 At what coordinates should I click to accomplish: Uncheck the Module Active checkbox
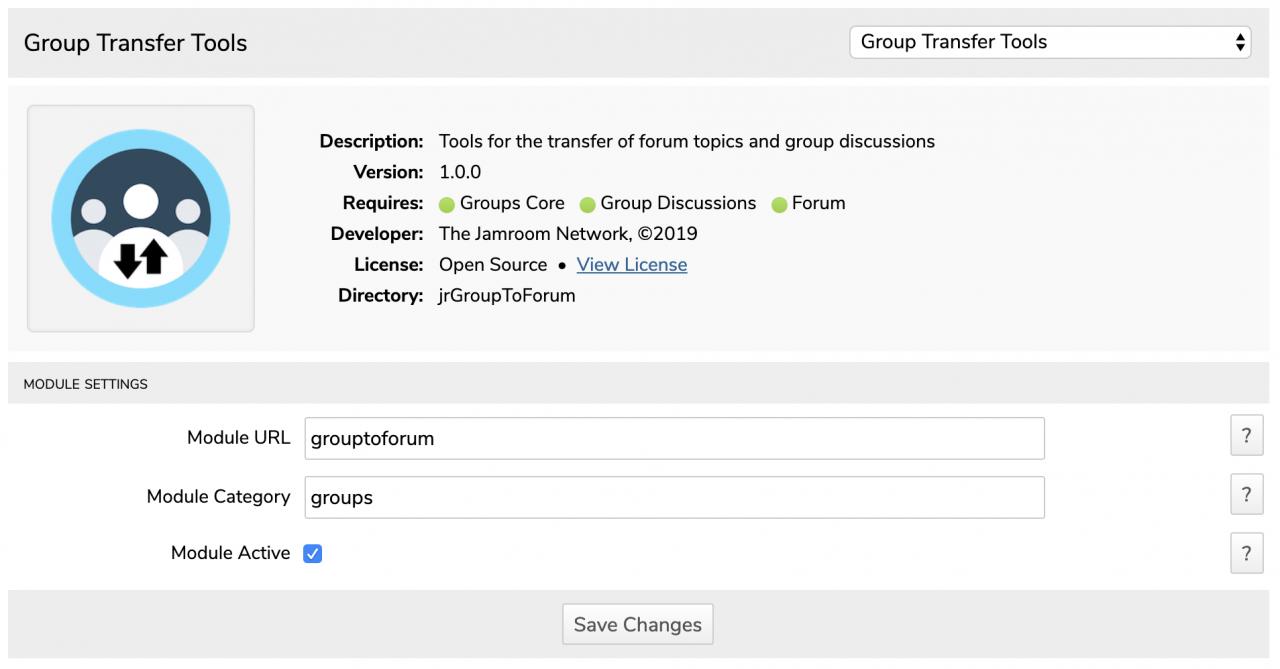tap(313, 554)
